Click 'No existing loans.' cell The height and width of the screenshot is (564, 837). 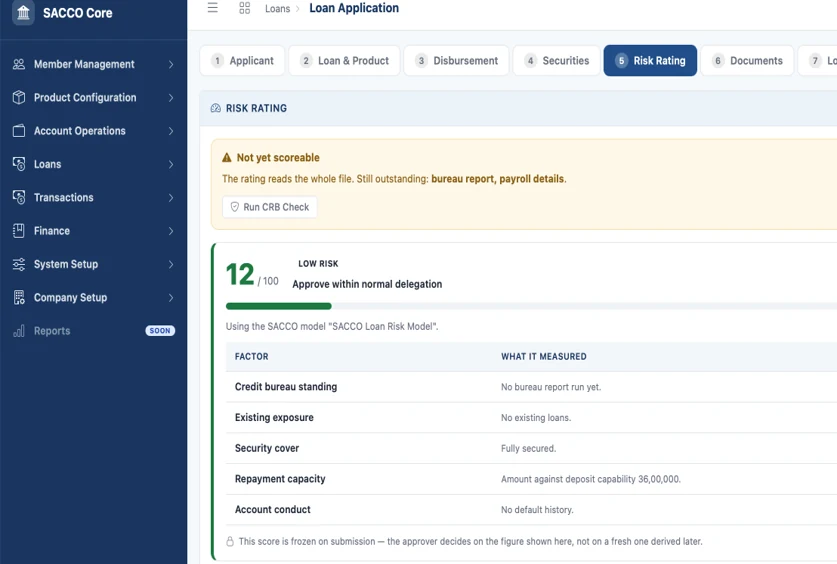(536, 418)
